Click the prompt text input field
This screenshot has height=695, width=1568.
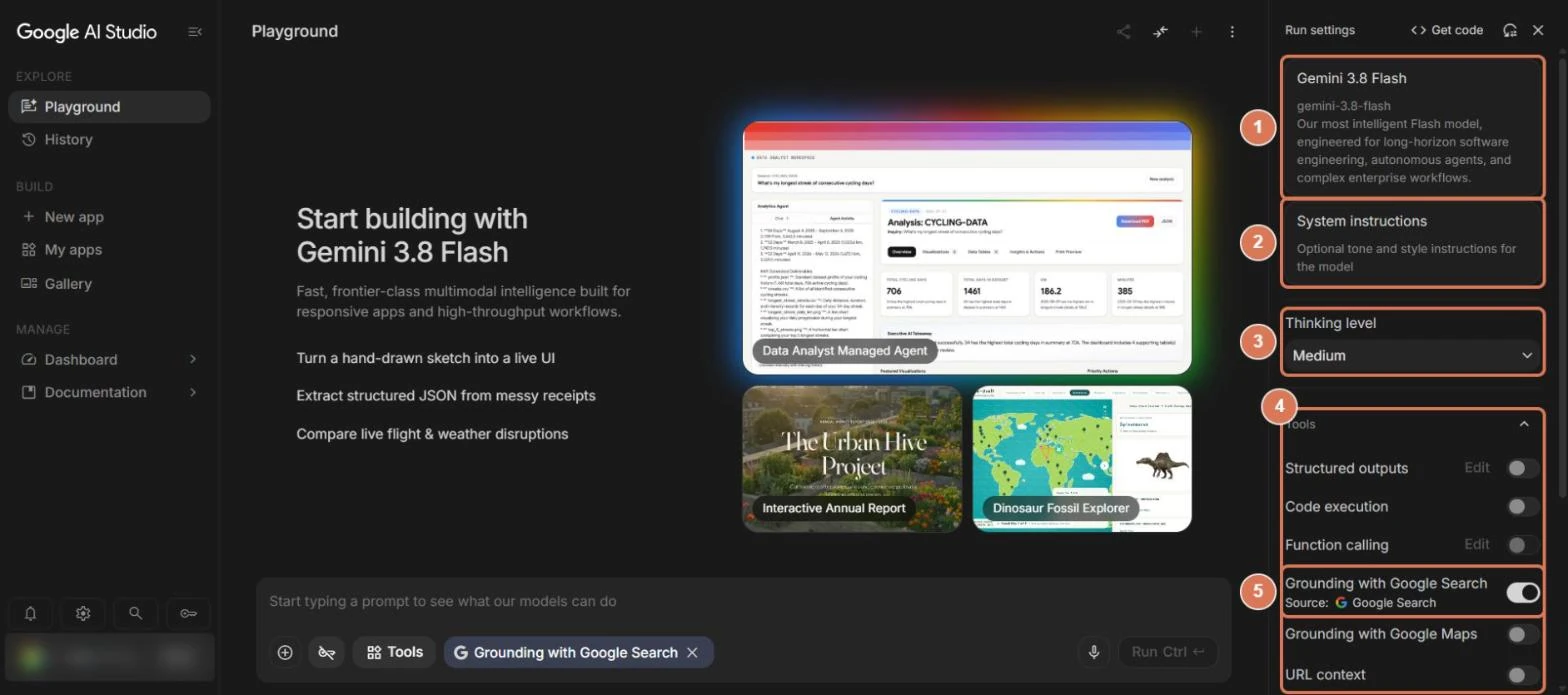click(743, 602)
